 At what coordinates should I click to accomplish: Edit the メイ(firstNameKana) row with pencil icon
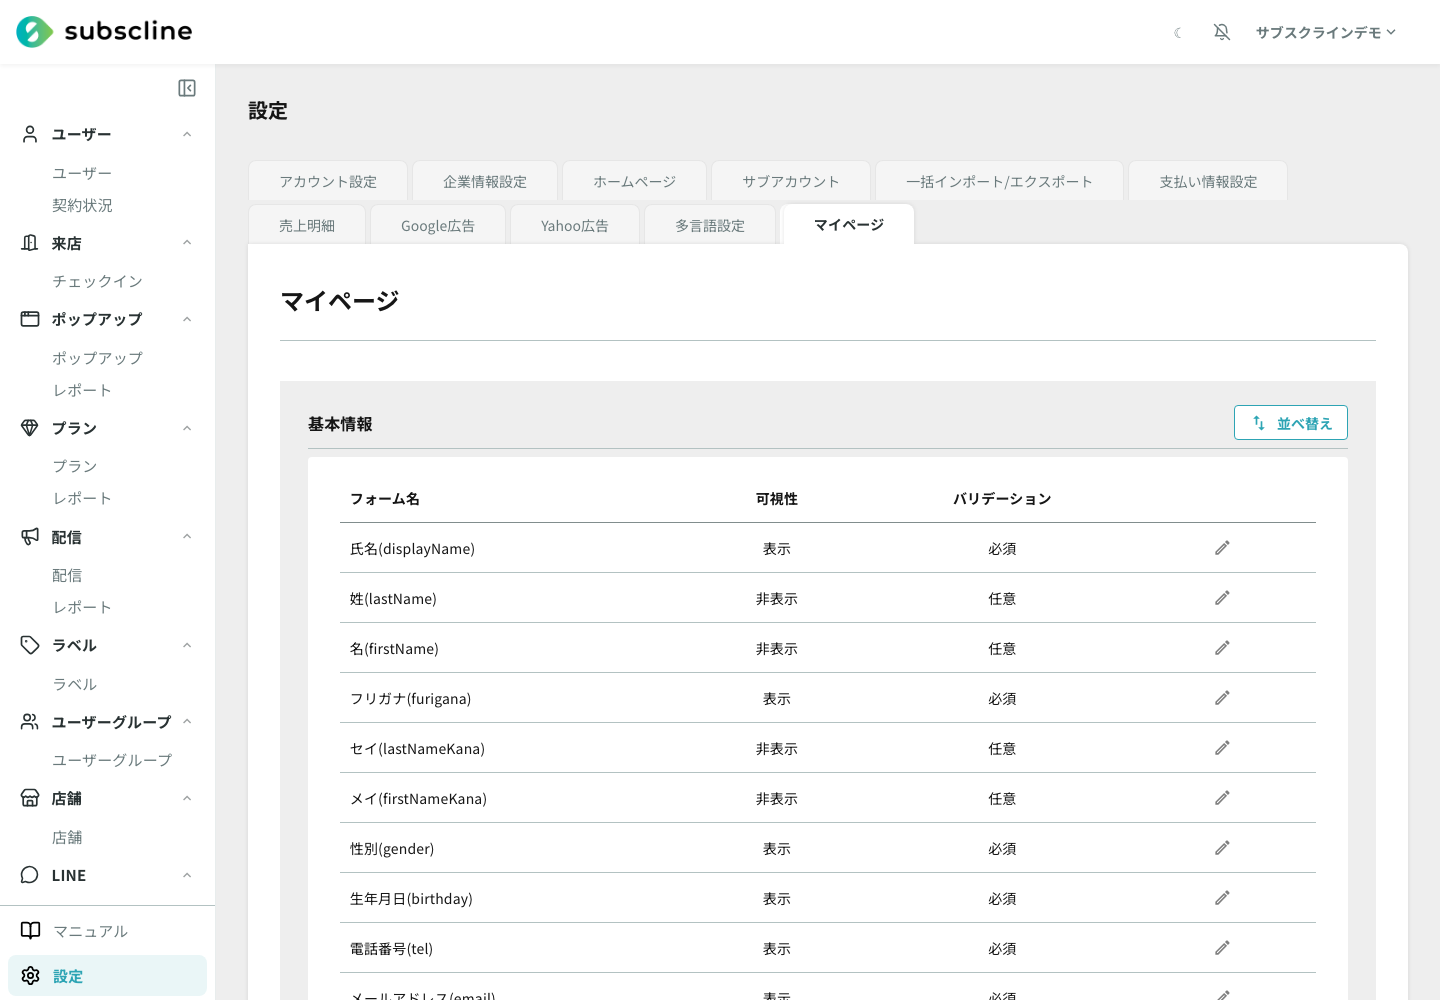pos(1222,798)
